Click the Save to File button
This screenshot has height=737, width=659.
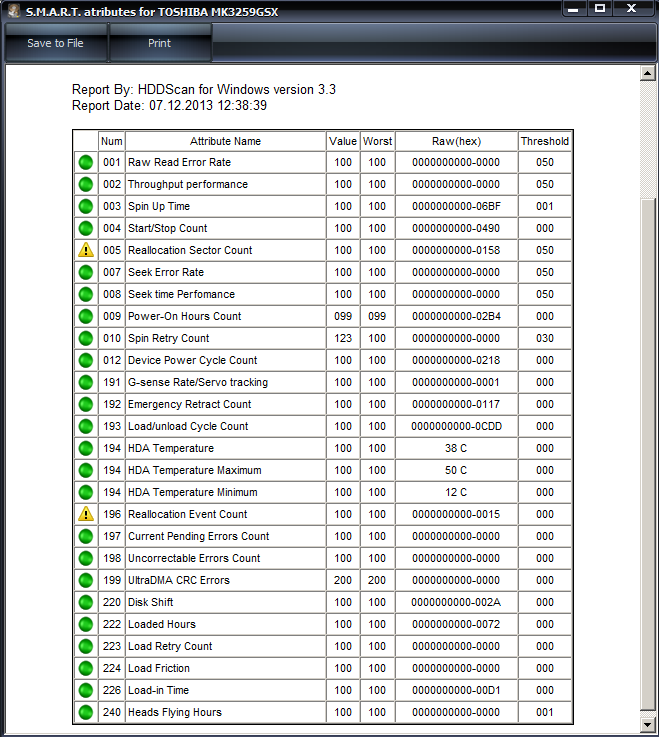(x=55, y=43)
